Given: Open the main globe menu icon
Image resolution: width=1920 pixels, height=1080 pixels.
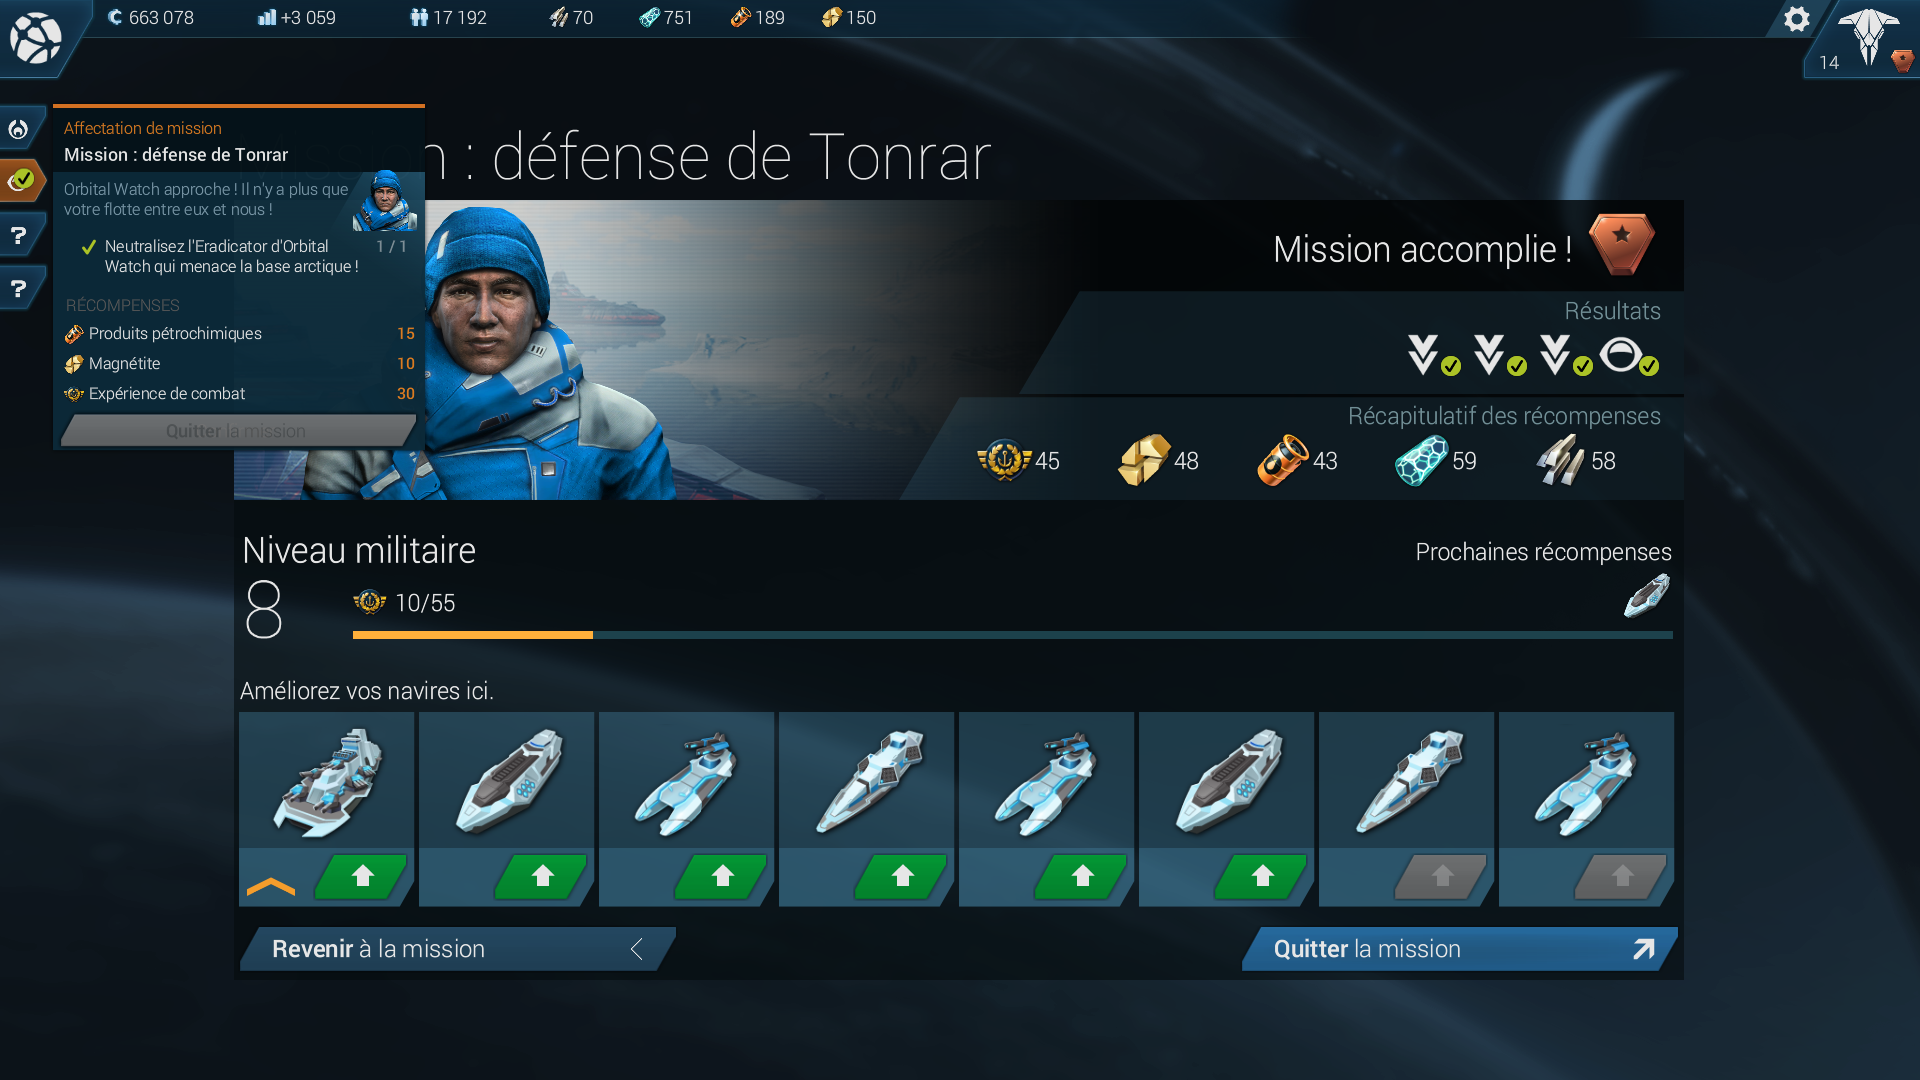Looking at the screenshot, I should 36,38.
